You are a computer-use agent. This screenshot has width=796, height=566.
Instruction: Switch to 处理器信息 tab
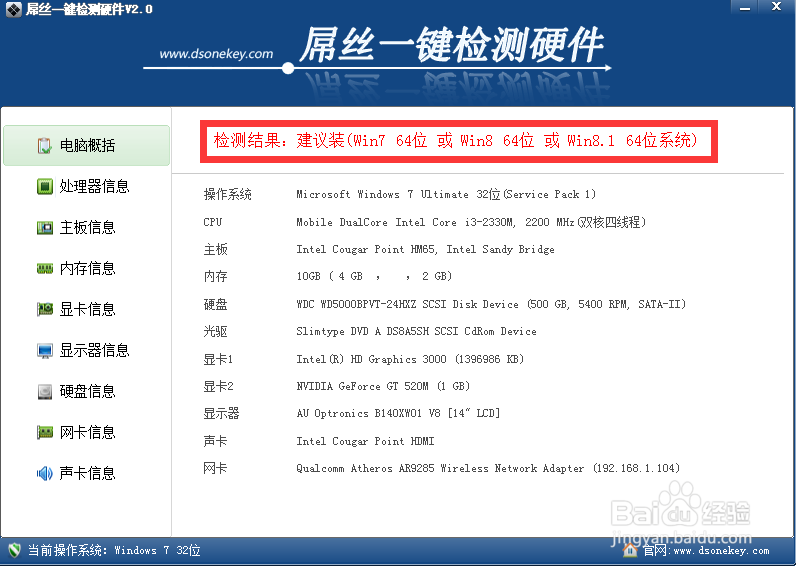point(86,186)
